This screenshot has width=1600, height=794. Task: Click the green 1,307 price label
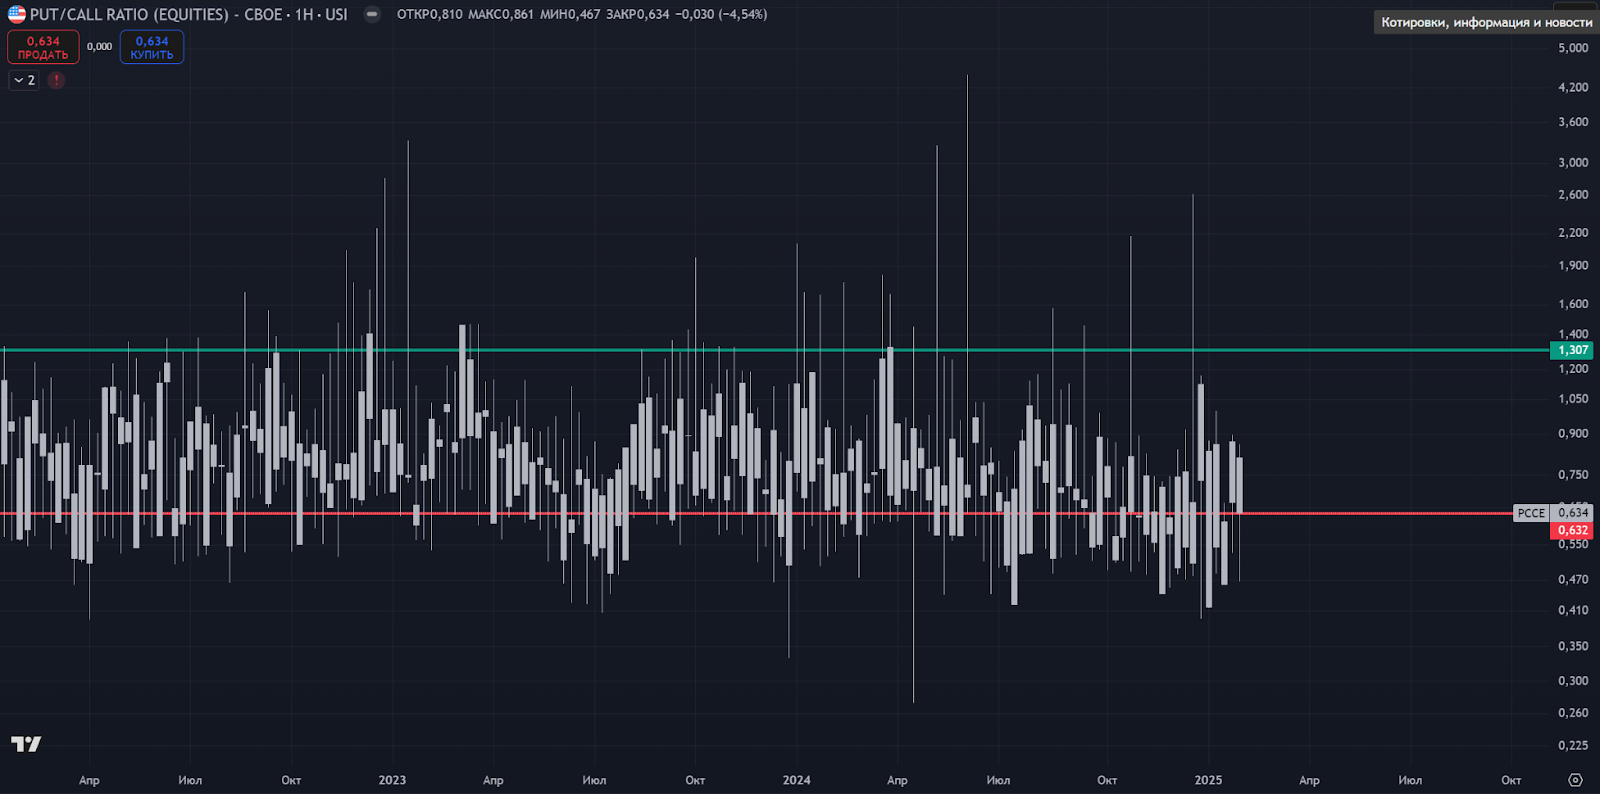(1571, 350)
